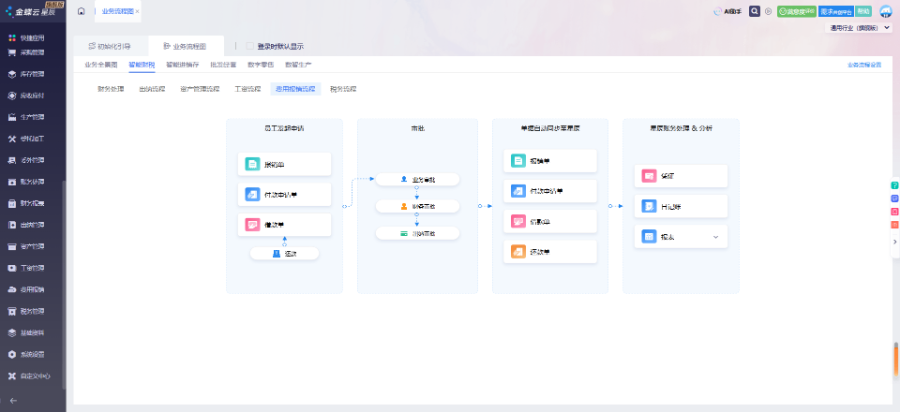Viewport: 900px width, 412px height.
Task: Click the orange floating icon on right edge
Action: (894, 225)
